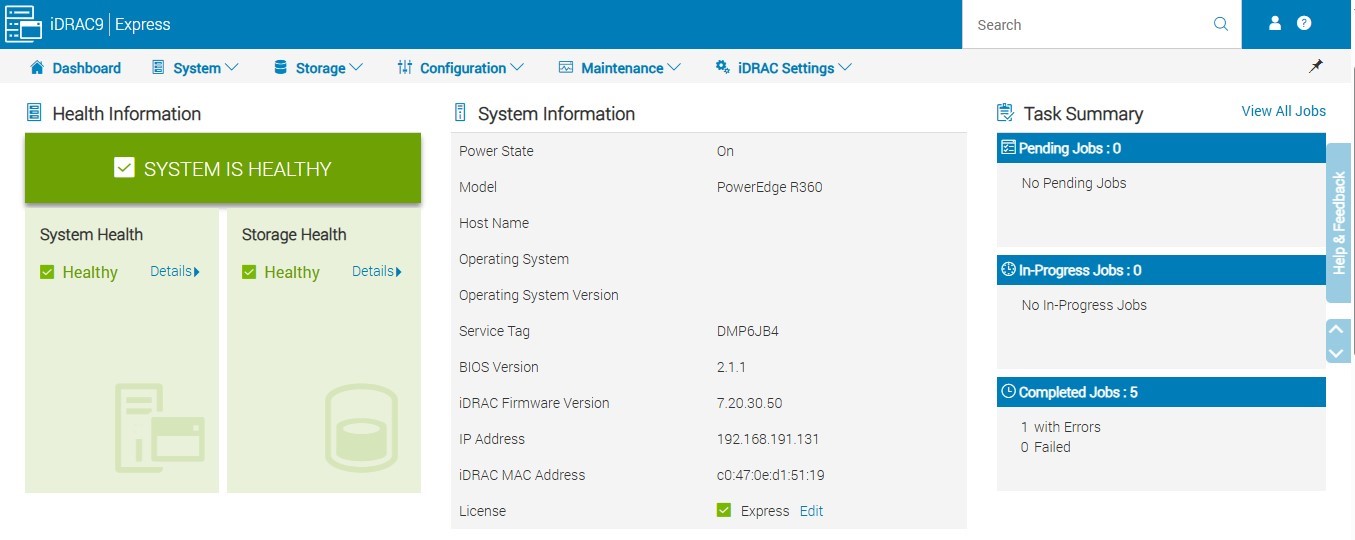Click the large server graphic in System Health
Viewport: 1355px width, 540px height.
click(160, 427)
